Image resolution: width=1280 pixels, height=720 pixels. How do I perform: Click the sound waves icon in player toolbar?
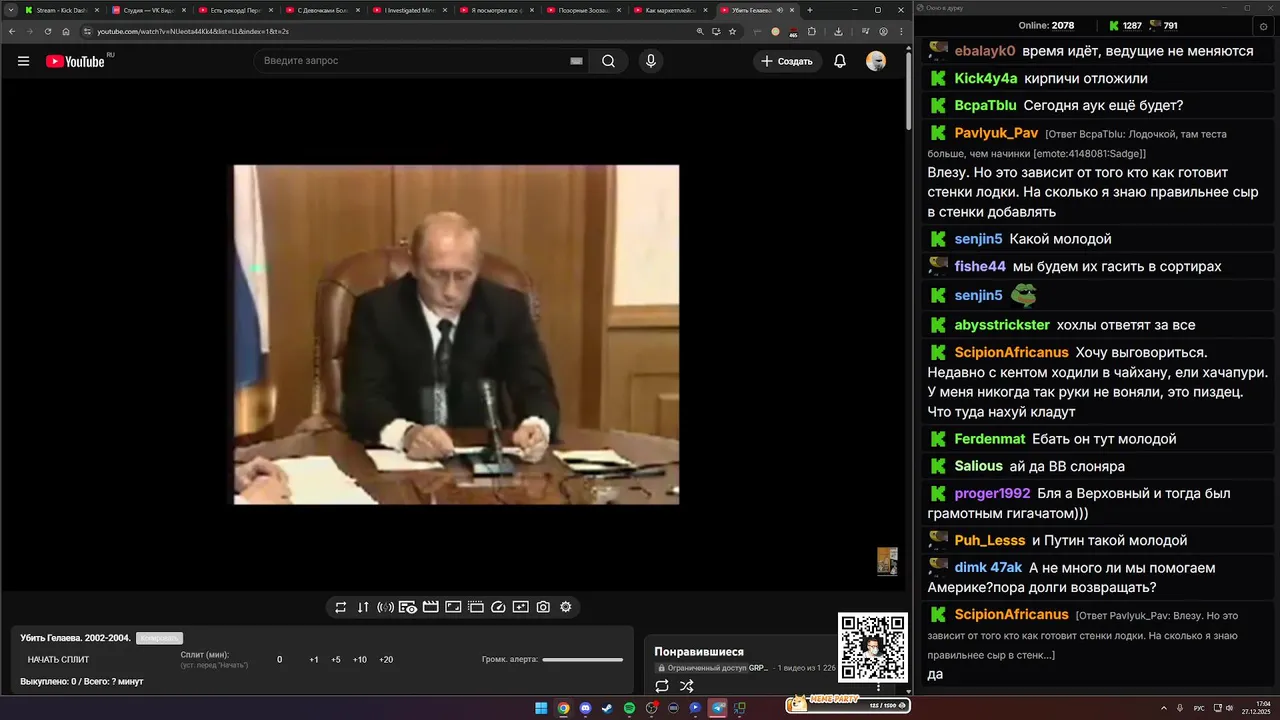click(x=385, y=607)
